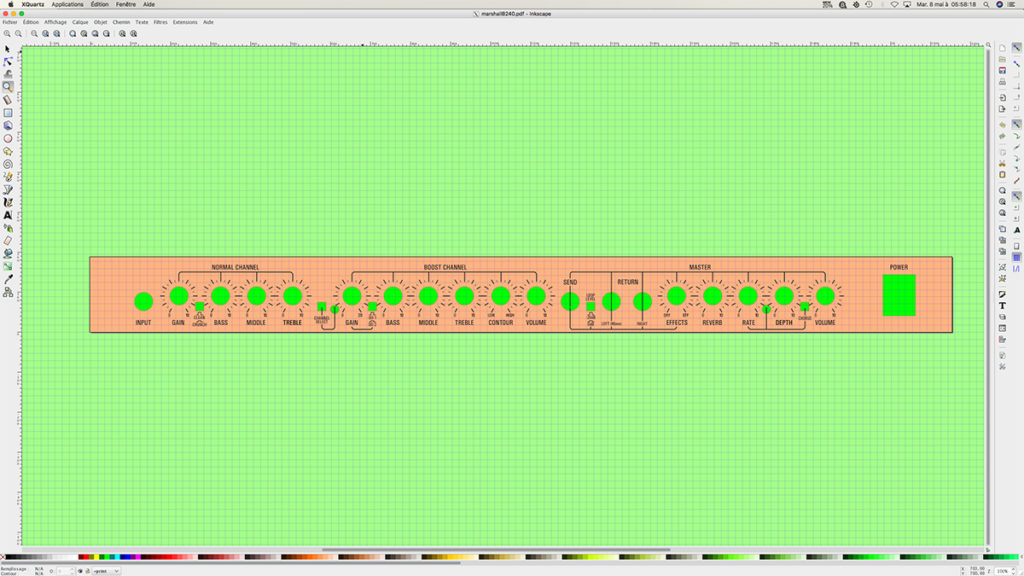This screenshot has width=1024, height=576.
Task: Open the XML editor icon
Action: coord(1002,328)
